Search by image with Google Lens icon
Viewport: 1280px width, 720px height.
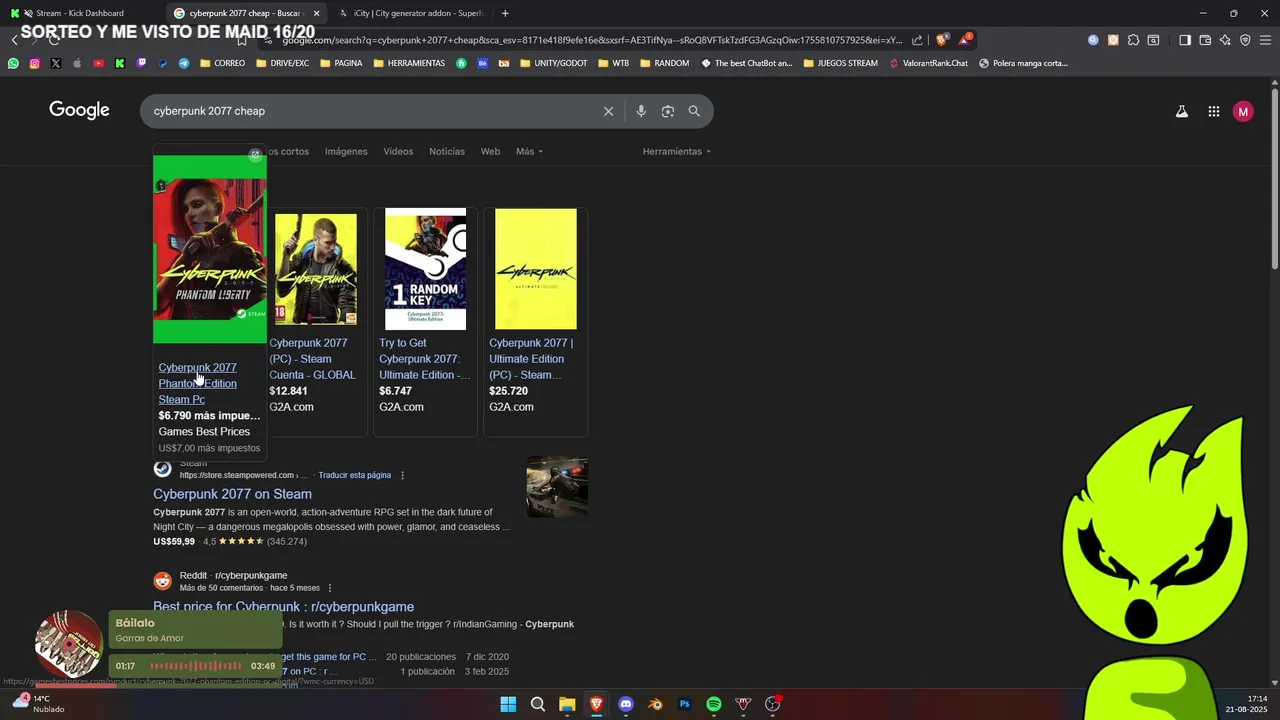[668, 111]
